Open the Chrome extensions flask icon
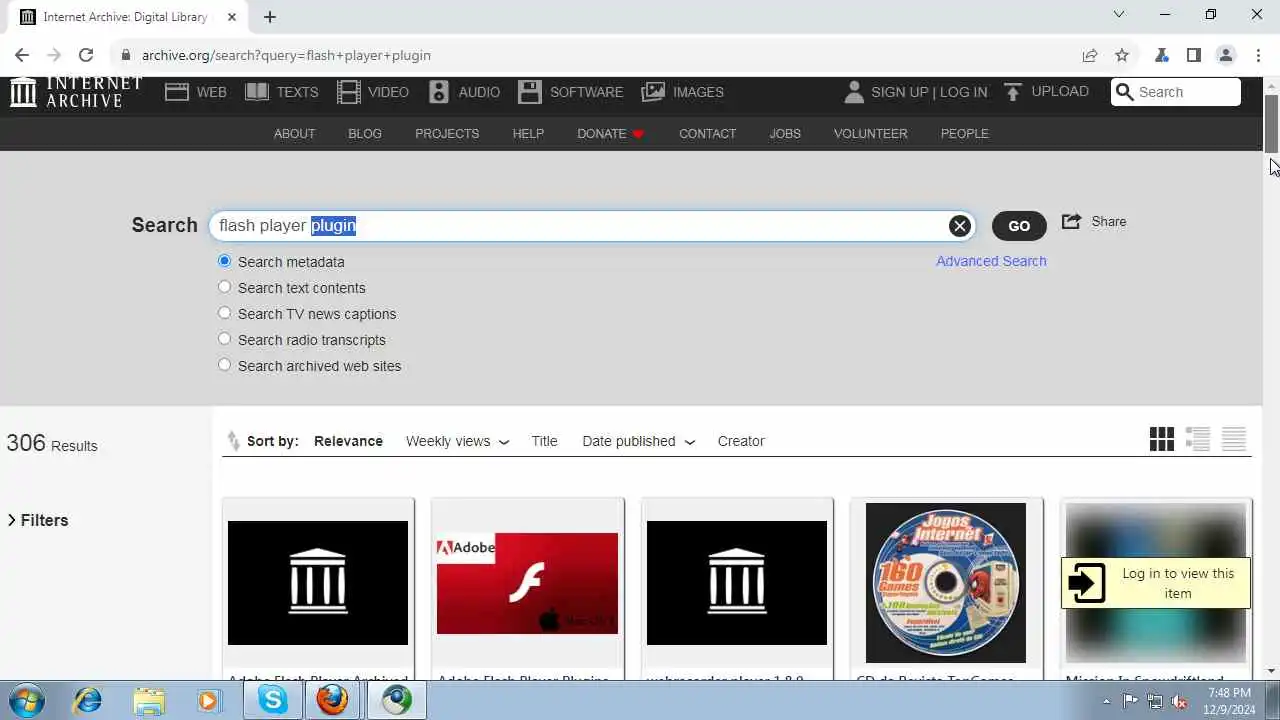1280x720 pixels. pyautogui.click(x=1162, y=55)
